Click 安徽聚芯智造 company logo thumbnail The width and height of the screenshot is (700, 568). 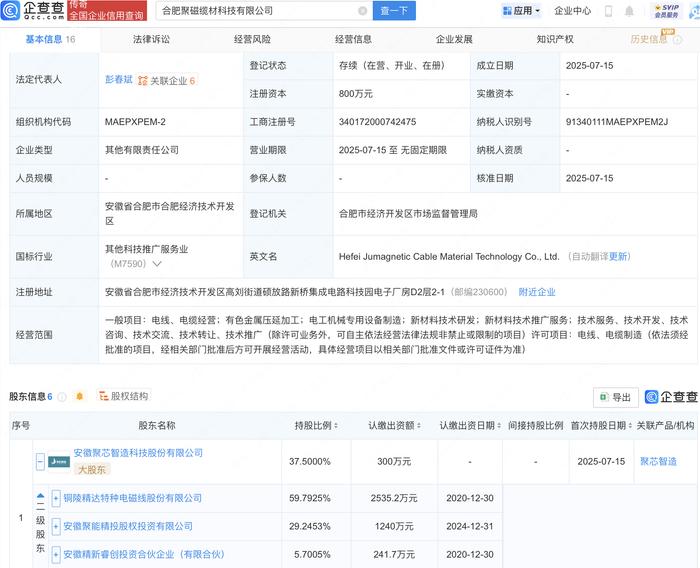coord(59,461)
